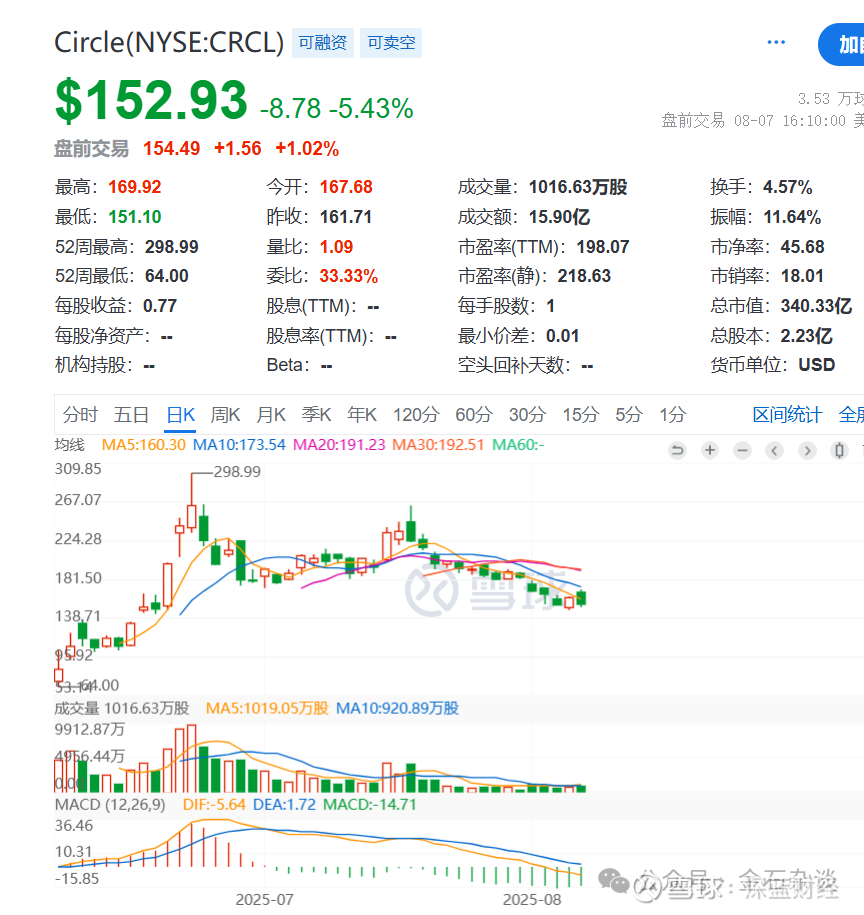Select the 周K chart tab
The width and height of the screenshot is (864, 915).
tap(225, 415)
